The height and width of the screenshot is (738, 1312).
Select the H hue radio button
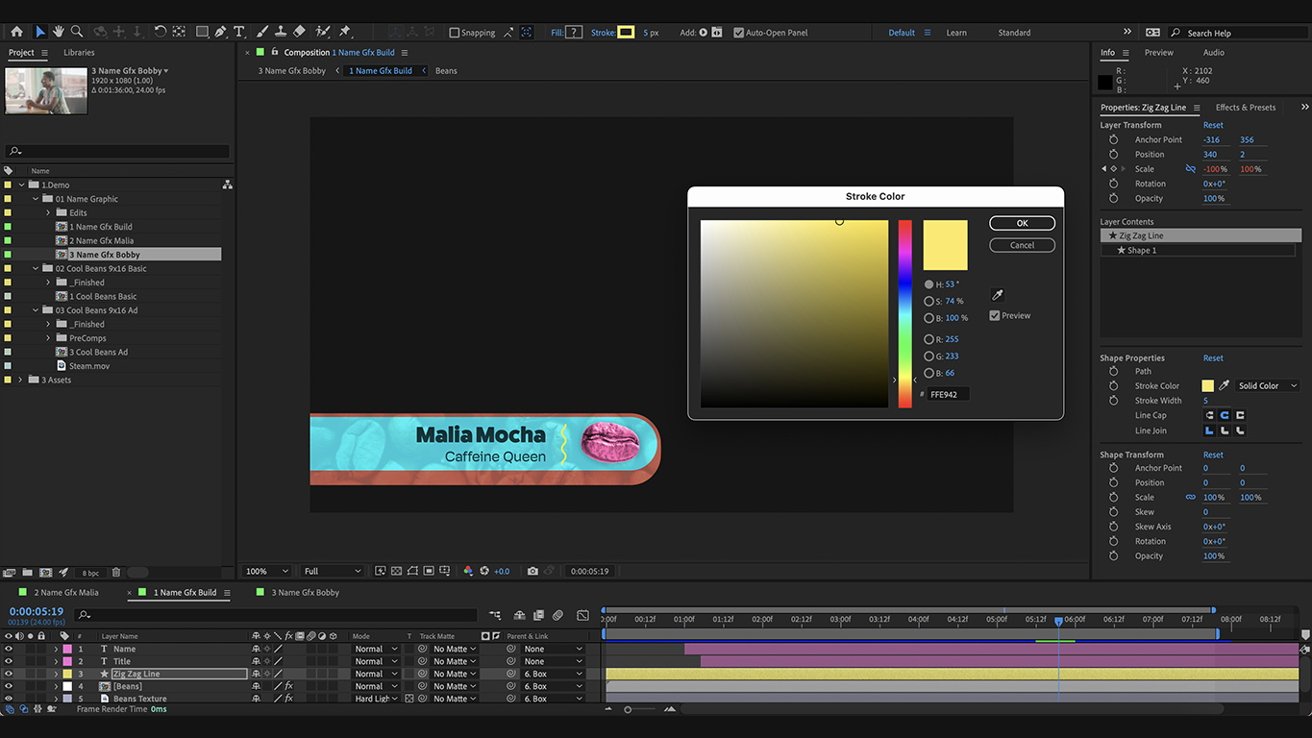[929, 284]
